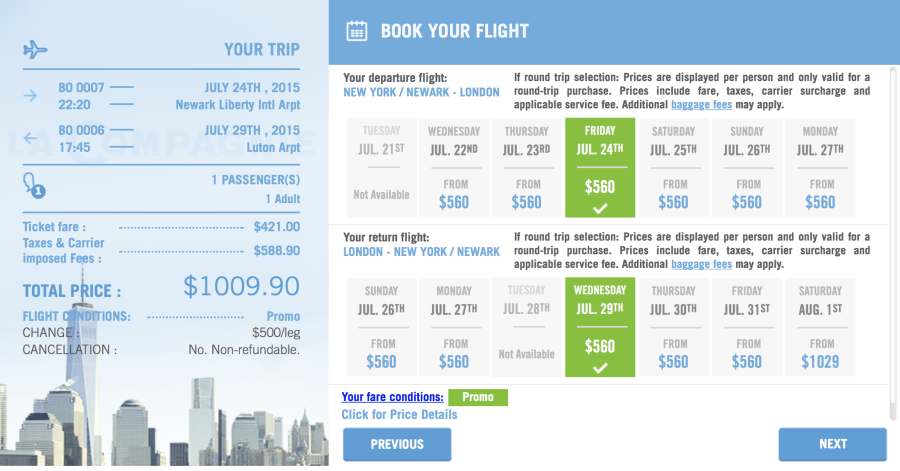This screenshot has width=900, height=471.
Task: Choose Sunday Jul. 26th return flight
Action: coord(380,328)
